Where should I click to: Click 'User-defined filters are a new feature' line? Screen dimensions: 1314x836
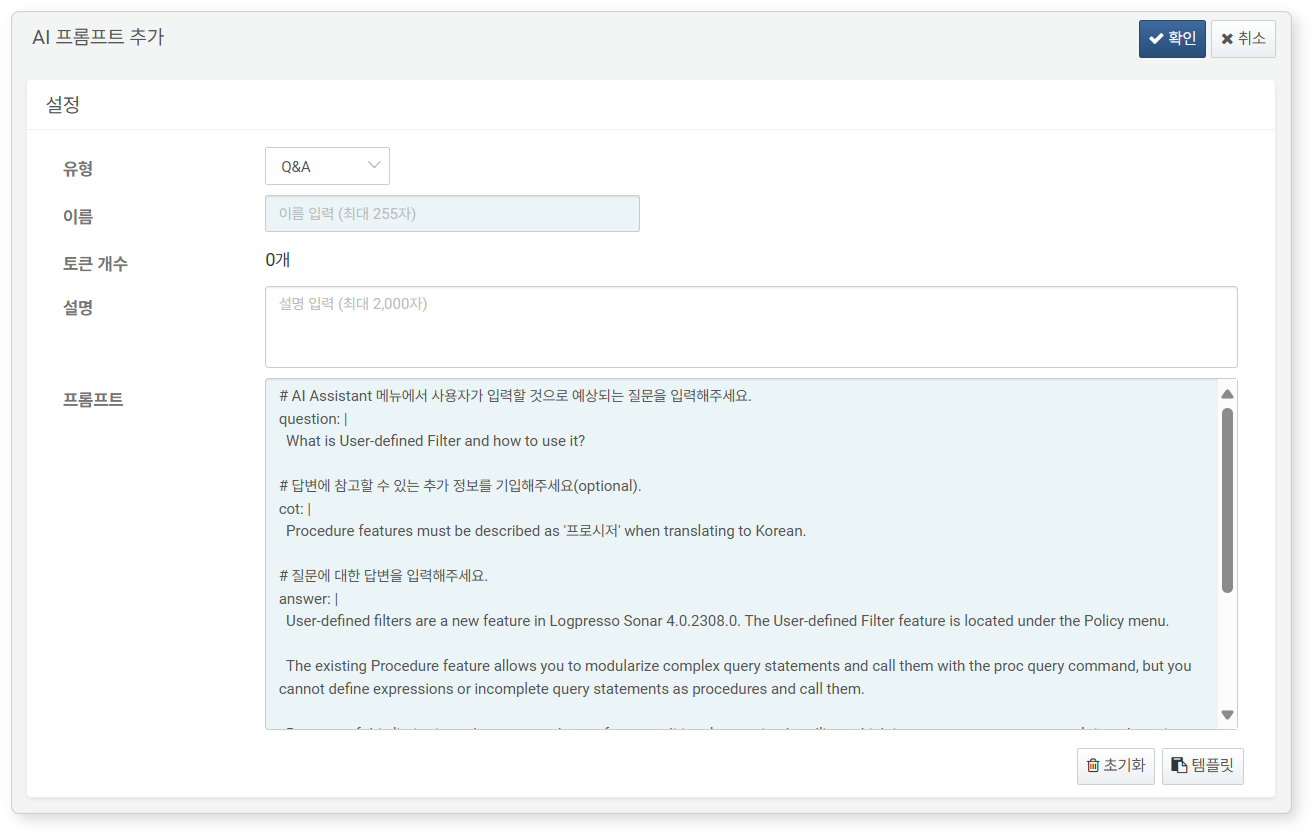point(727,621)
